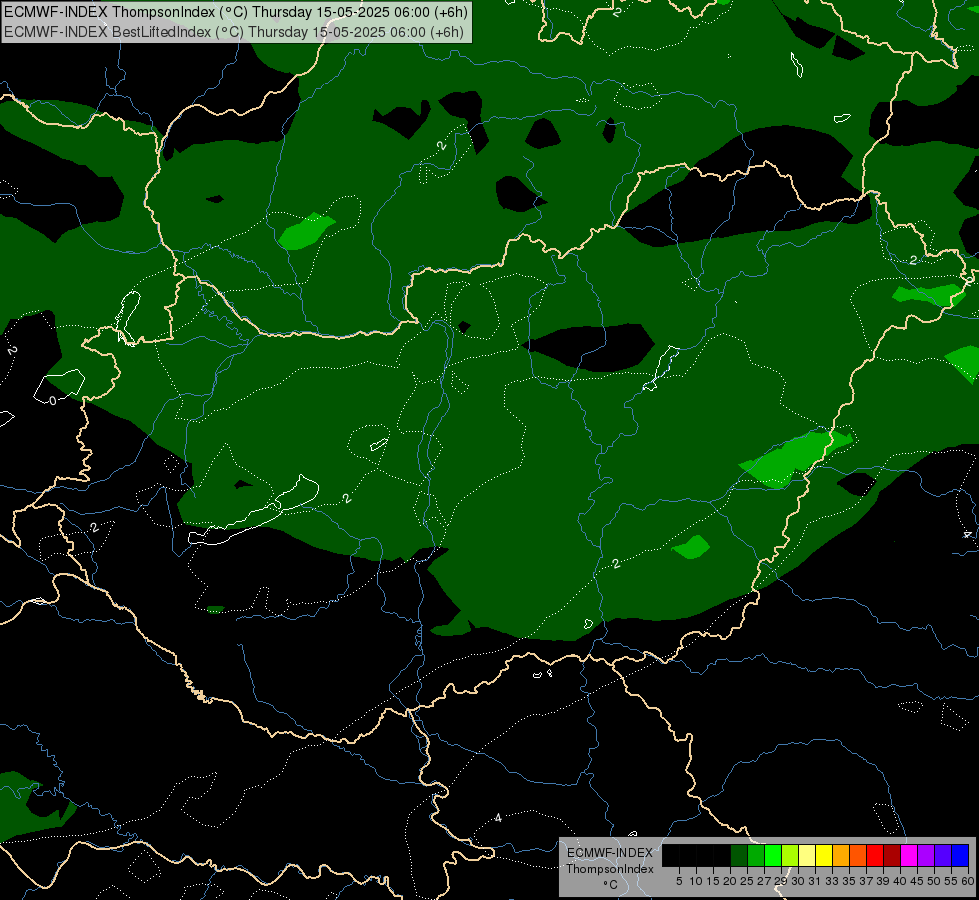Click the ThompsonIndex title line at top
The height and width of the screenshot is (900, 979).
pos(235,11)
